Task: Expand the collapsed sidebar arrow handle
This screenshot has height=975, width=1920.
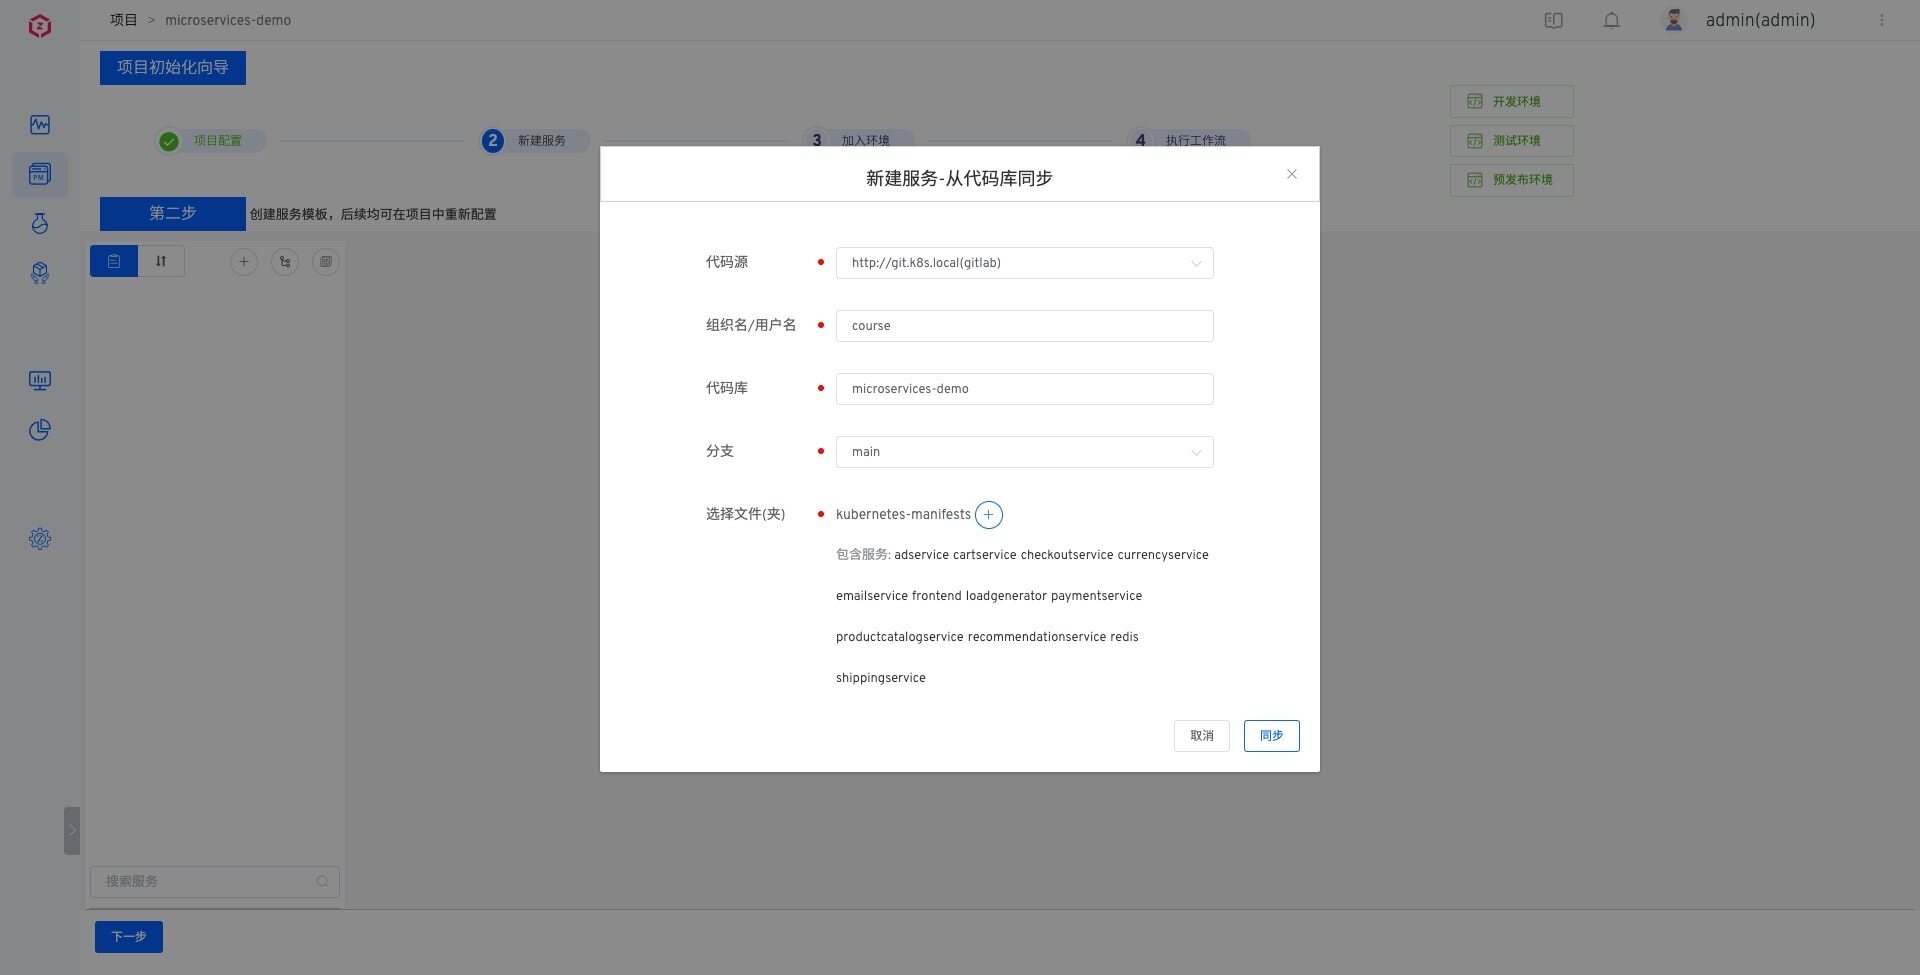Action: tap(72, 830)
